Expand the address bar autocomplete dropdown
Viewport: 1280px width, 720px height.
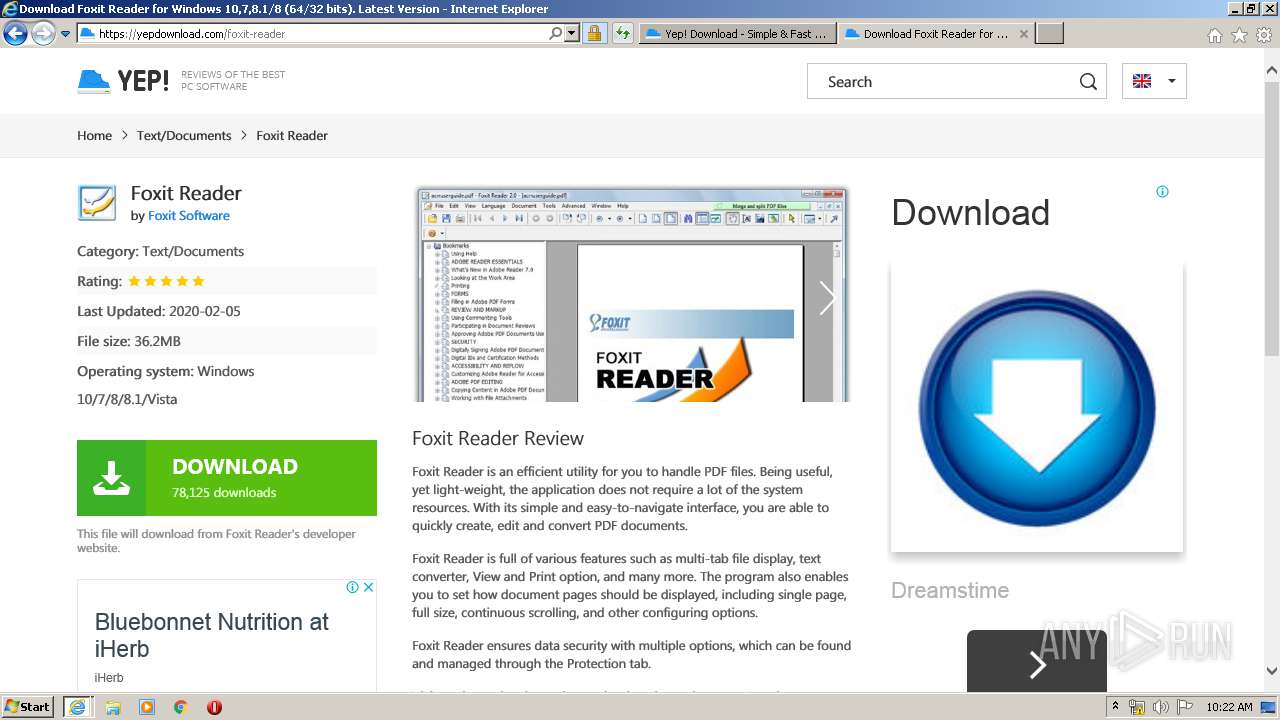(x=572, y=34)
